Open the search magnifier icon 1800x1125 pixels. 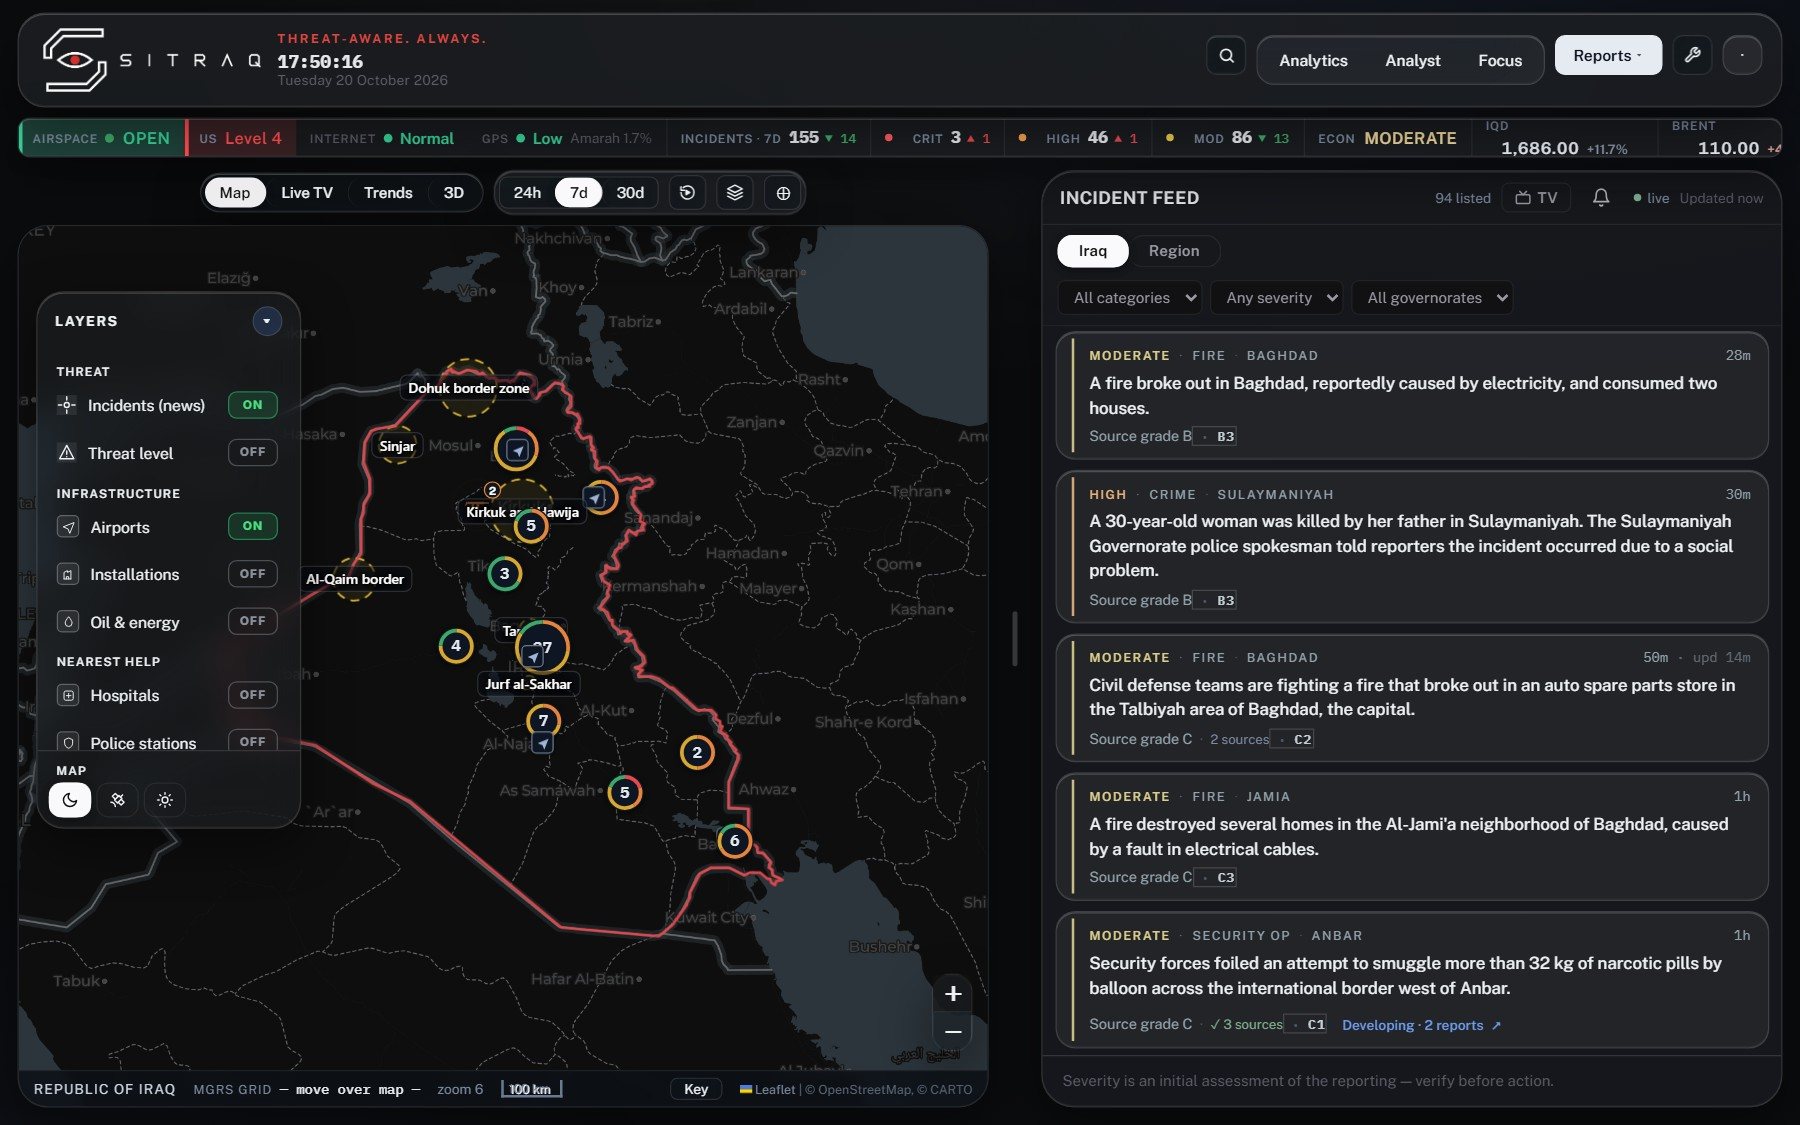[x=1226, y=56]
